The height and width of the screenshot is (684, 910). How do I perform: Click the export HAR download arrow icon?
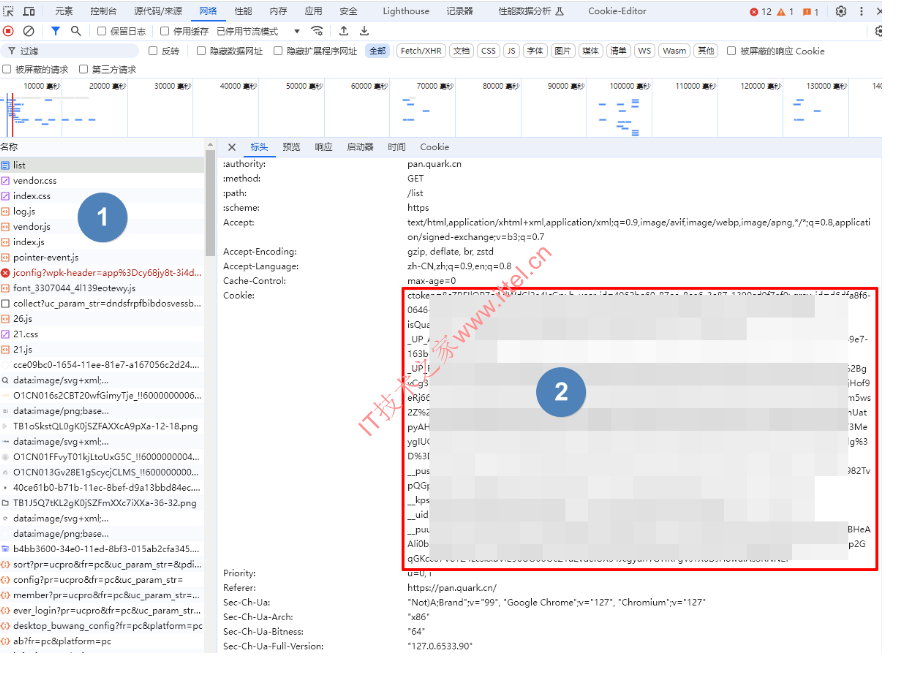point(364,31)
